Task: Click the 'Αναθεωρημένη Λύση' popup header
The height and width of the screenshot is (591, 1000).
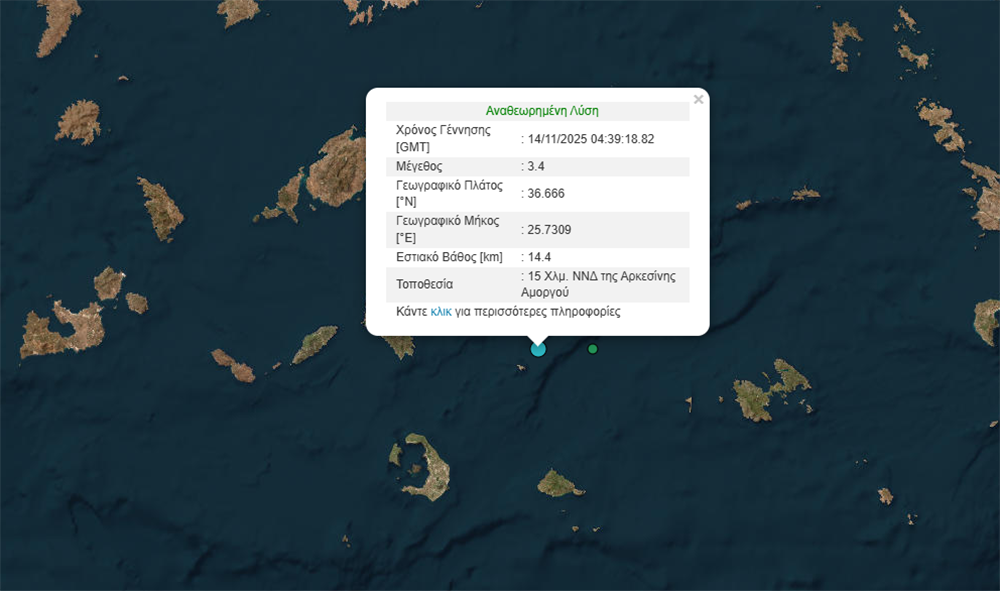Action: 542,111
